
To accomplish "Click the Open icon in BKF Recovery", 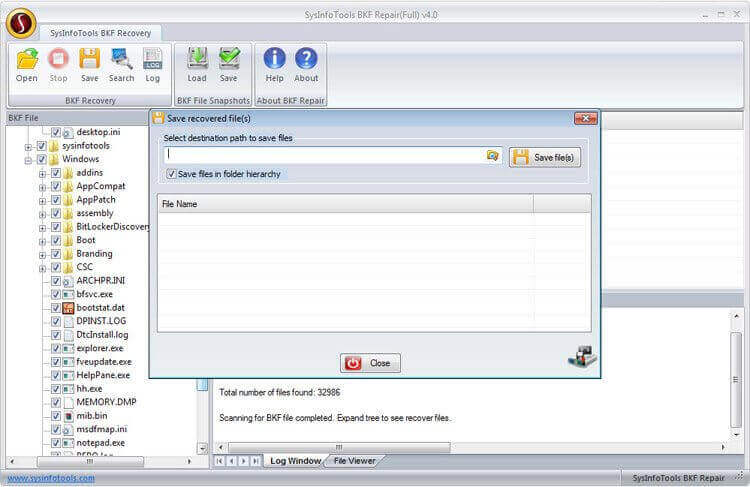I will point(27,64).
